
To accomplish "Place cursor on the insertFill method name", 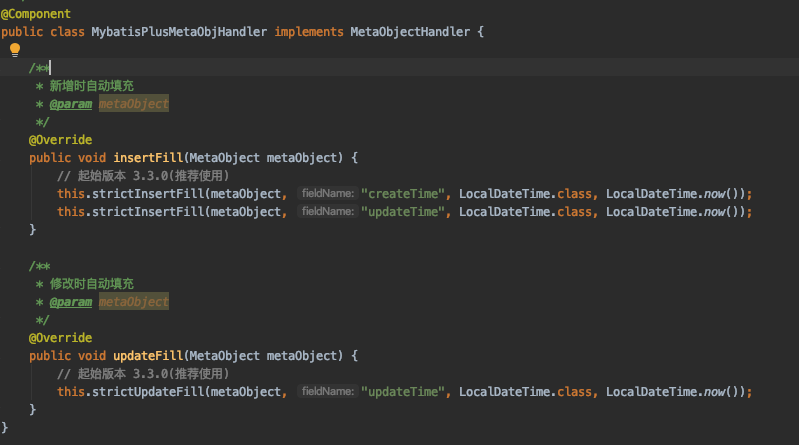I will (x=147, y=158).
